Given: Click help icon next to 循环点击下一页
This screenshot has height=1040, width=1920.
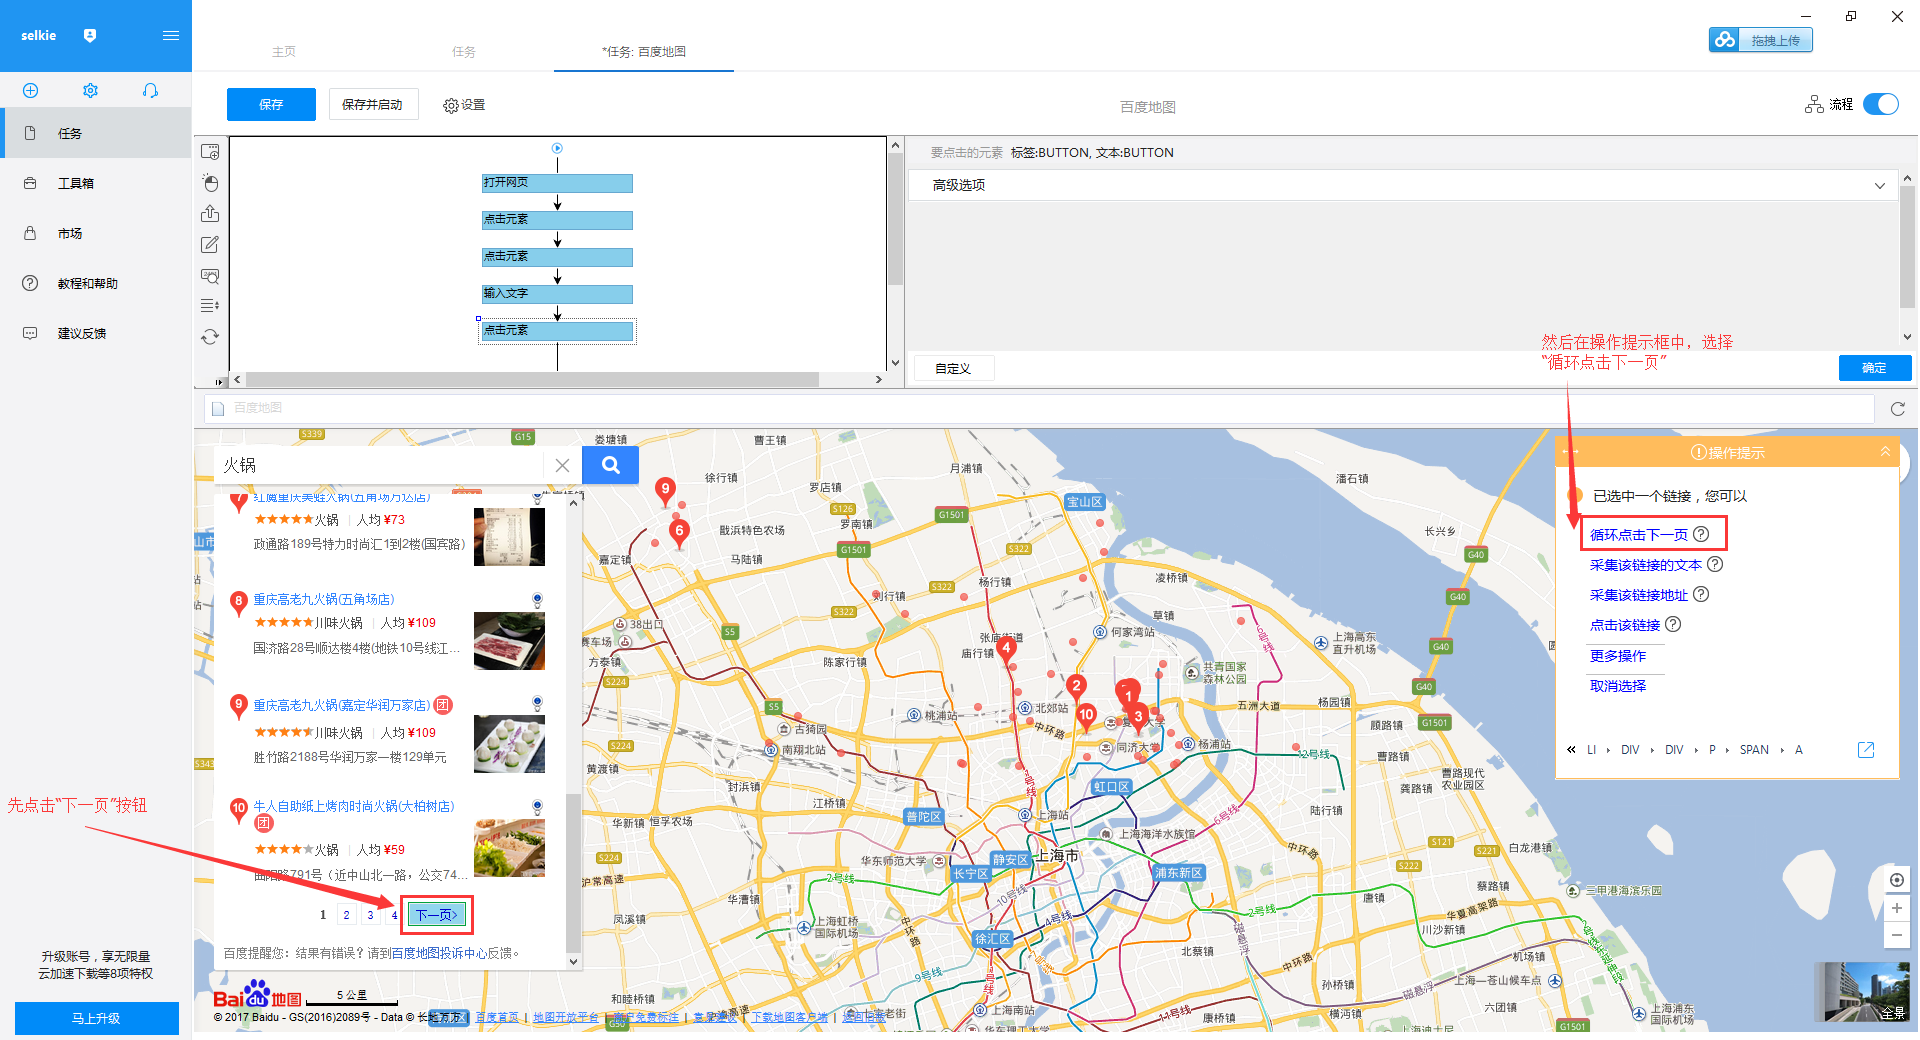Looking at the screenshot, I should point(1701,534).
